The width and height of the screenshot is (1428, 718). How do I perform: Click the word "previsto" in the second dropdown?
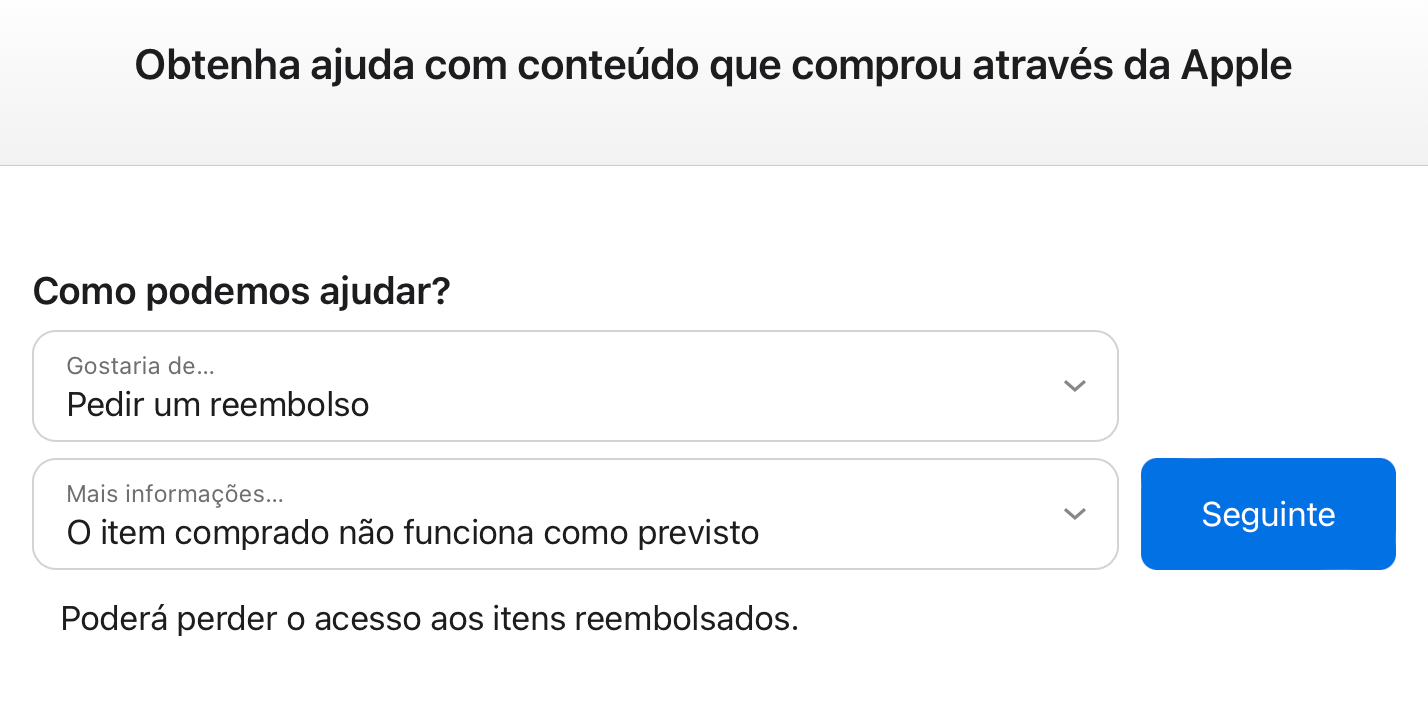click(x=698, y=533)
